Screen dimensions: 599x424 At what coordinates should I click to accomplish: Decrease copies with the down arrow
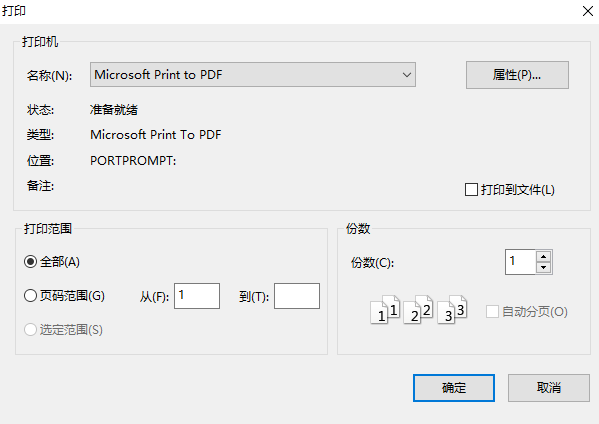coord(544,268)
